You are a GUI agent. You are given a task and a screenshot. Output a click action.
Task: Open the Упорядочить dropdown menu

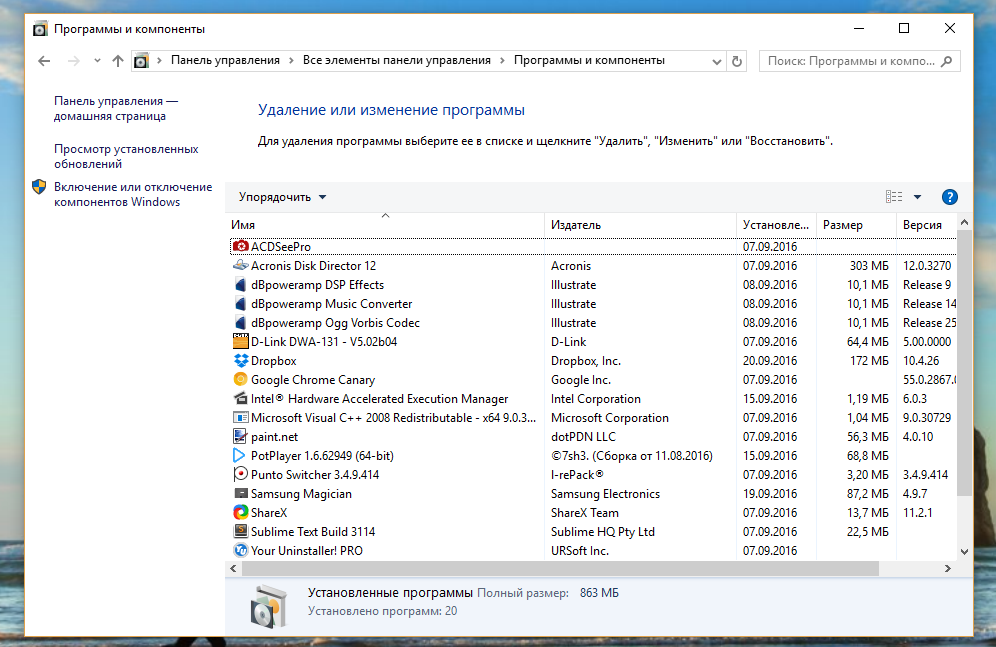tap(282, 197)
